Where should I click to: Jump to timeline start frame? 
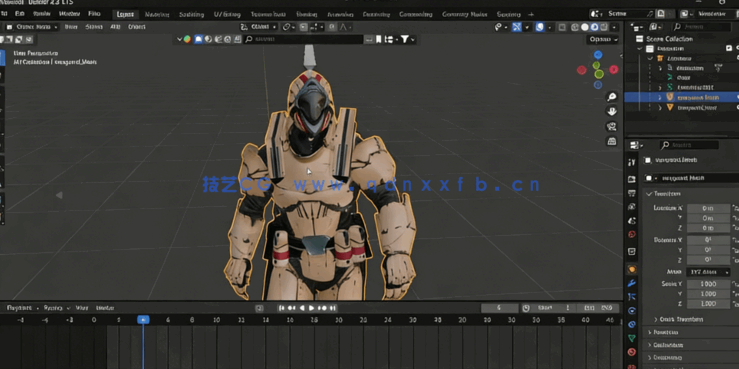pyautogui.click(x=281, y=308)
